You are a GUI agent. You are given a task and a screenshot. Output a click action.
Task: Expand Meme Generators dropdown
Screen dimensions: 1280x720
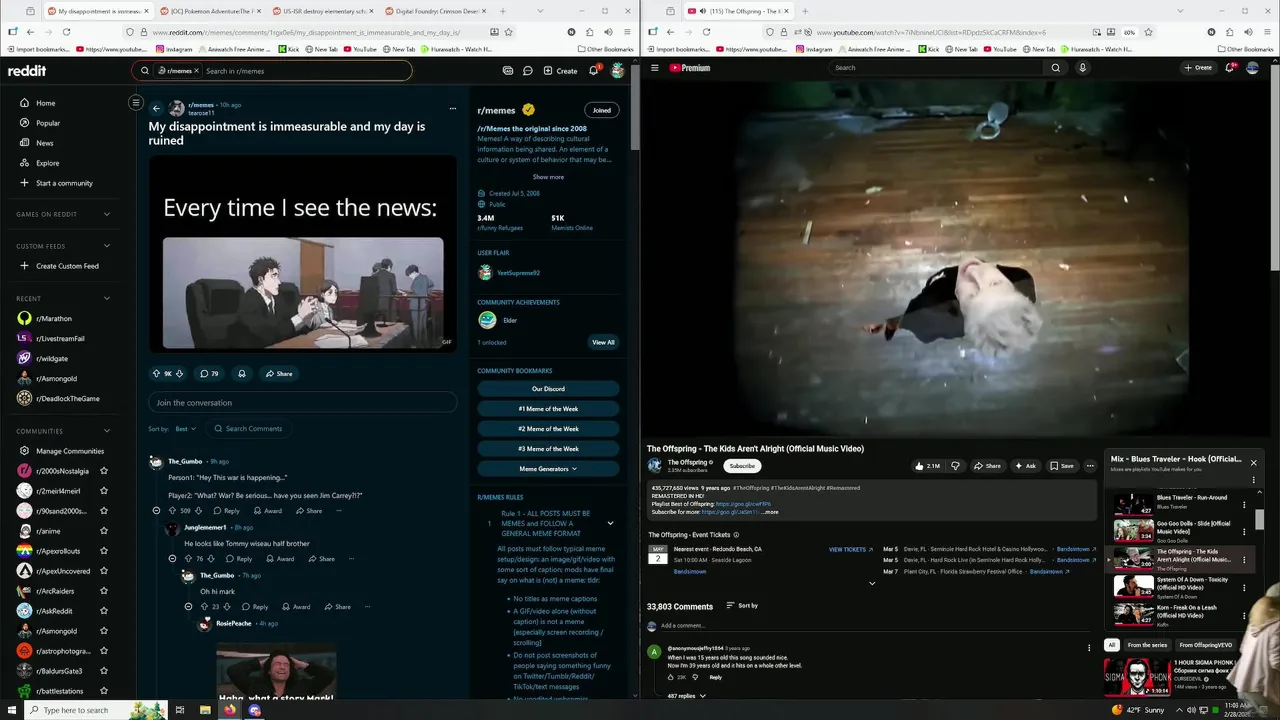(x=548, y=469)
